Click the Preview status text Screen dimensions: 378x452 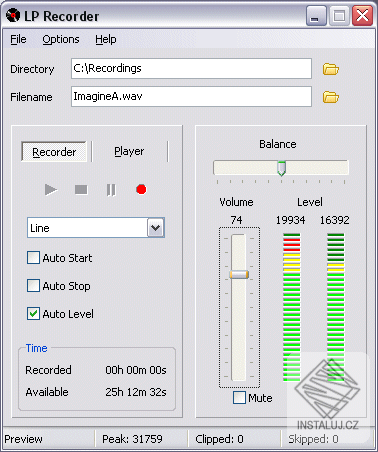point(23,439)
